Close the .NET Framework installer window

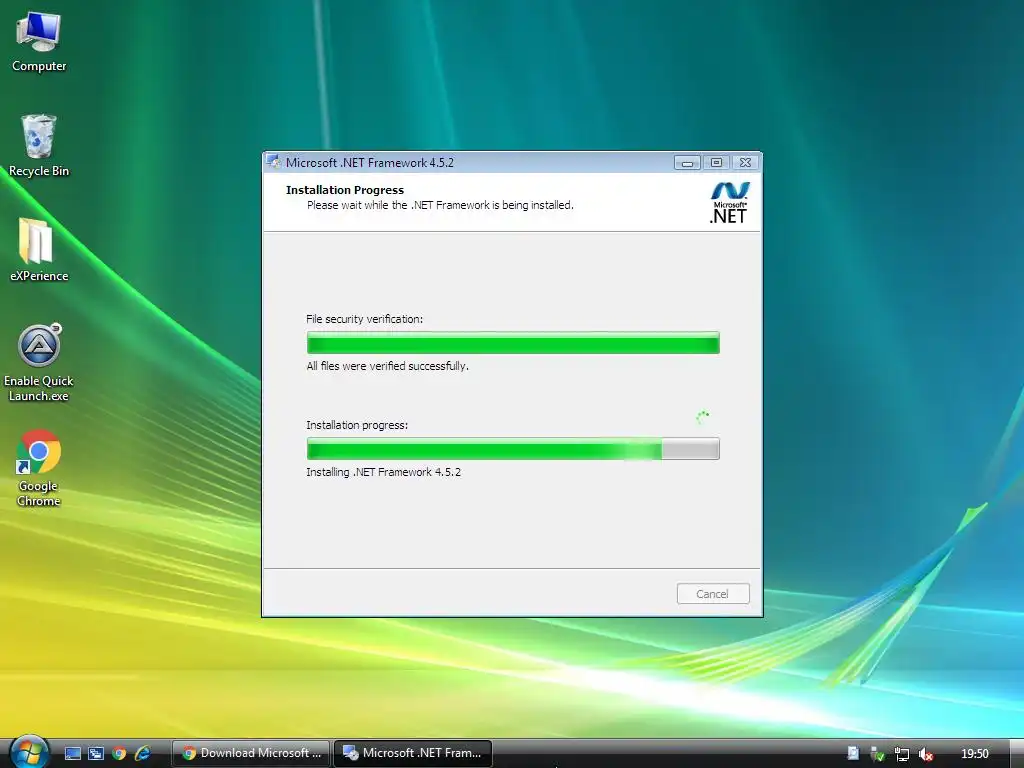pos(745,163)
